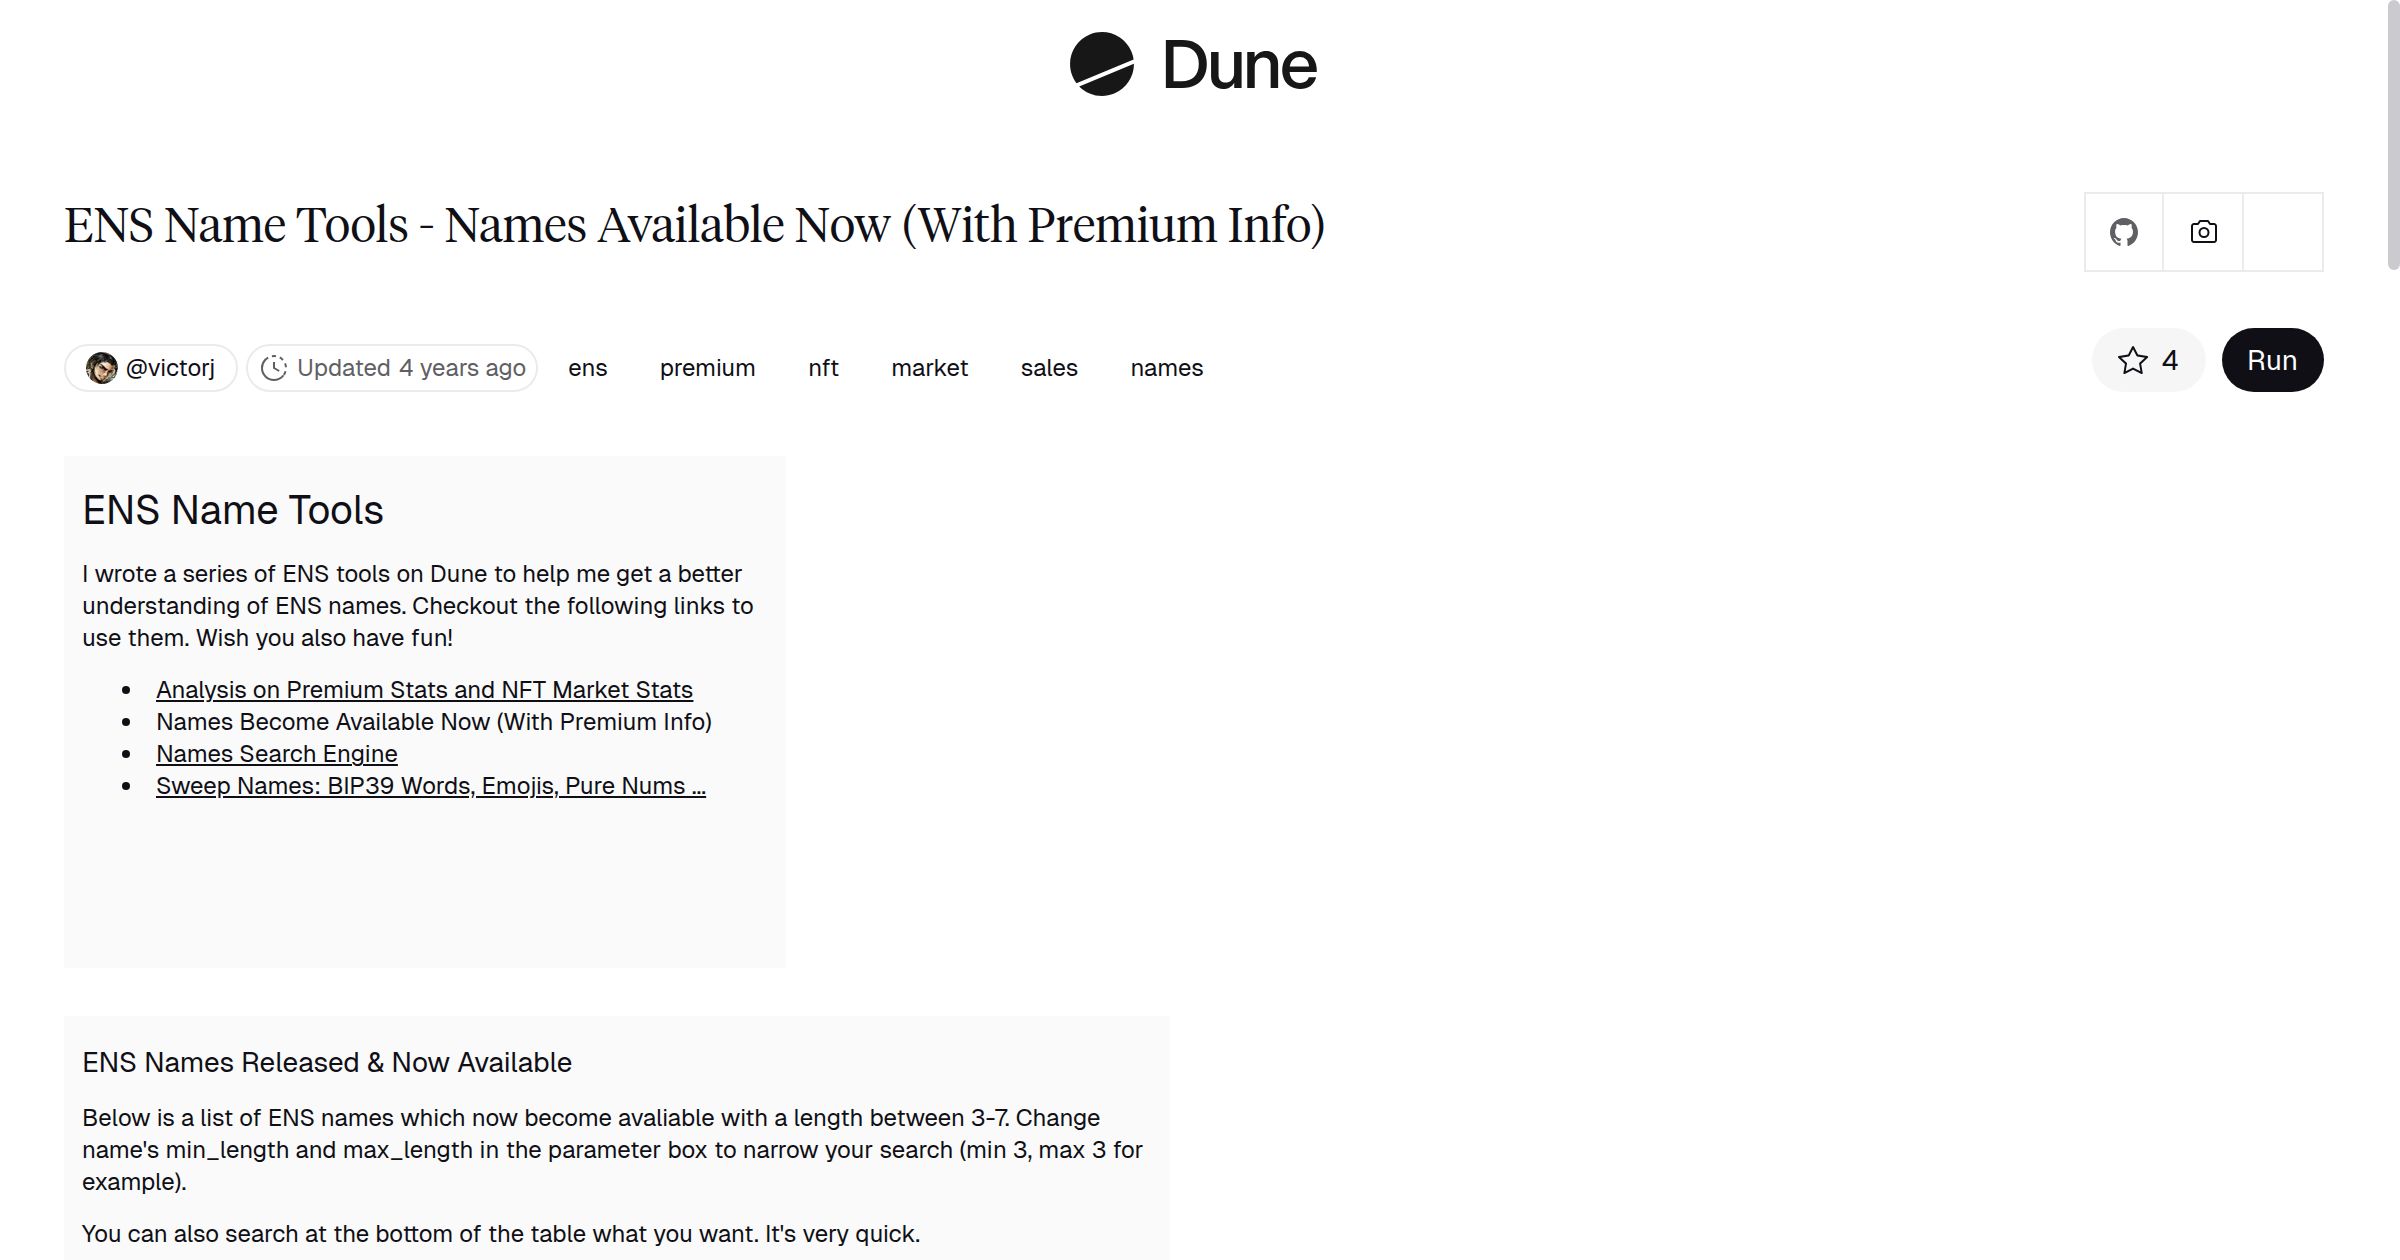Viewport: 2400px width, 1260px height.
Task: Click the star icon to favorite the dashboard
Action: (x=2133, y=360)
